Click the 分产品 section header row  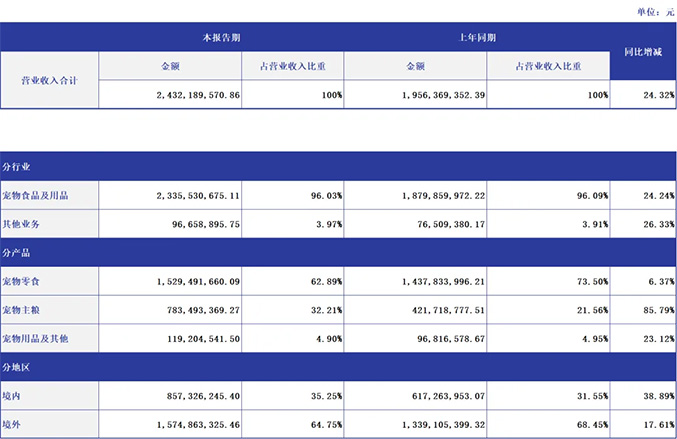pyautogui.click(x=338, y=253)
